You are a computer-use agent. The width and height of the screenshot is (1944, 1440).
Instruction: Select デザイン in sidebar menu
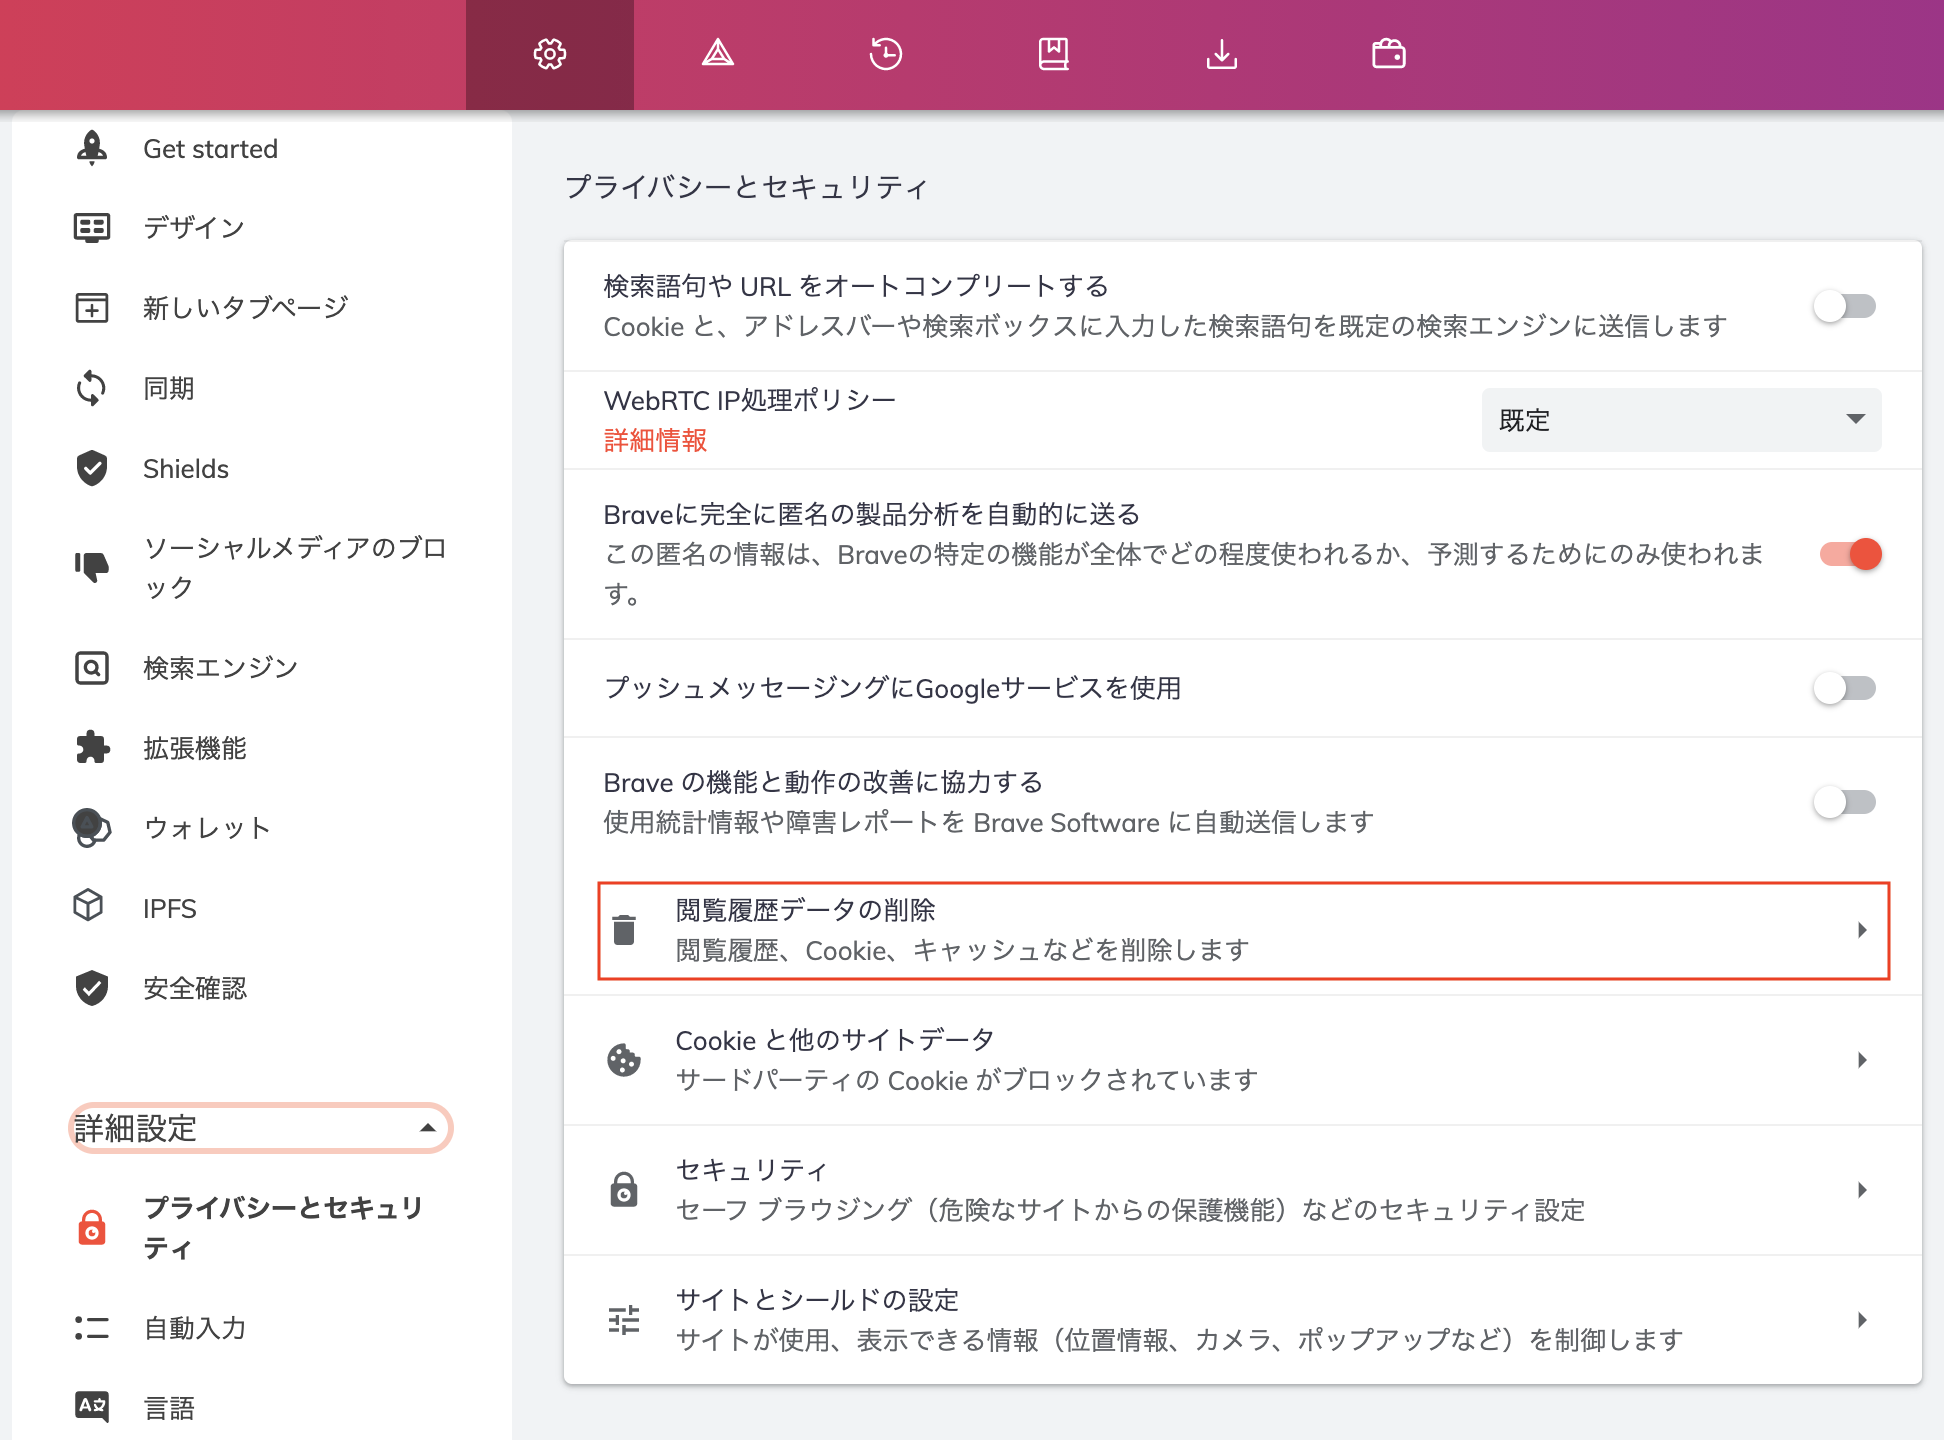(x=194, y=228)
